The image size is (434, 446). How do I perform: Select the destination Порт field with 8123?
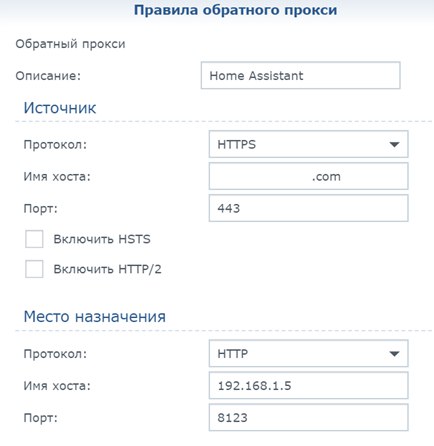[x=308, y=418]
